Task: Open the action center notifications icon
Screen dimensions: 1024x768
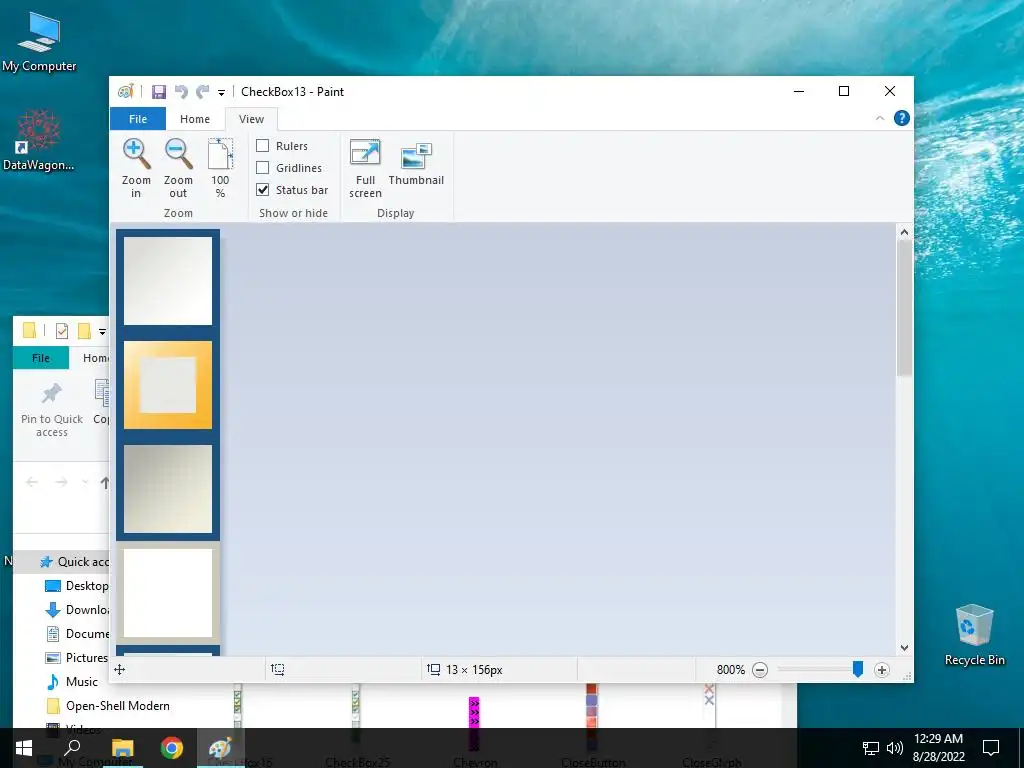Action: coord(991,748)
